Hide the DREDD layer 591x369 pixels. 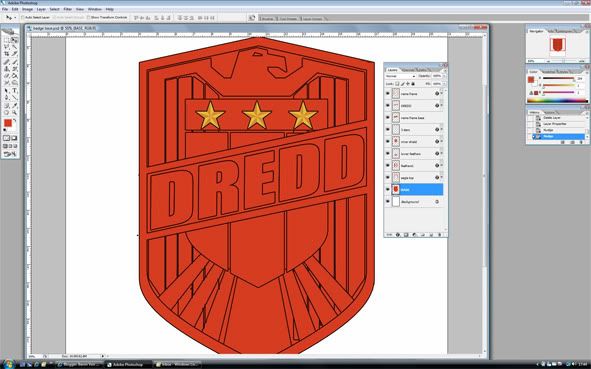(388, 106)
